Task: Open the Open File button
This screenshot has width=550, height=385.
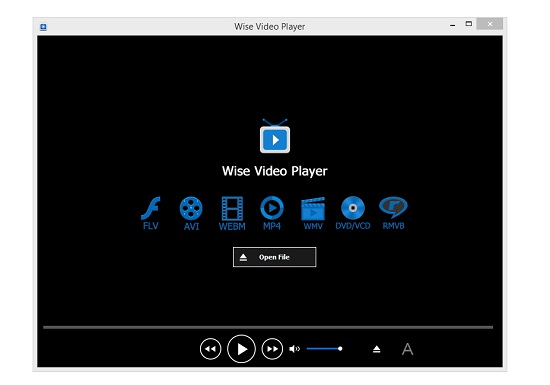Action: [x=274, y=257]
